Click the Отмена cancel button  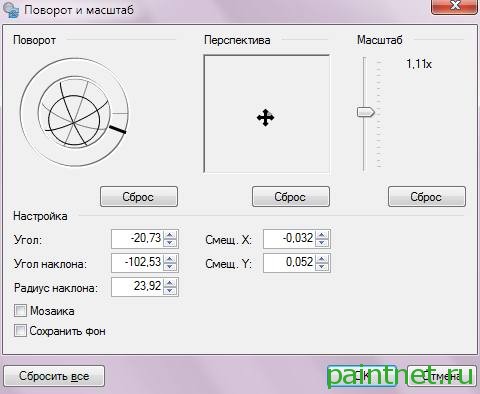(x=442, y=376)
